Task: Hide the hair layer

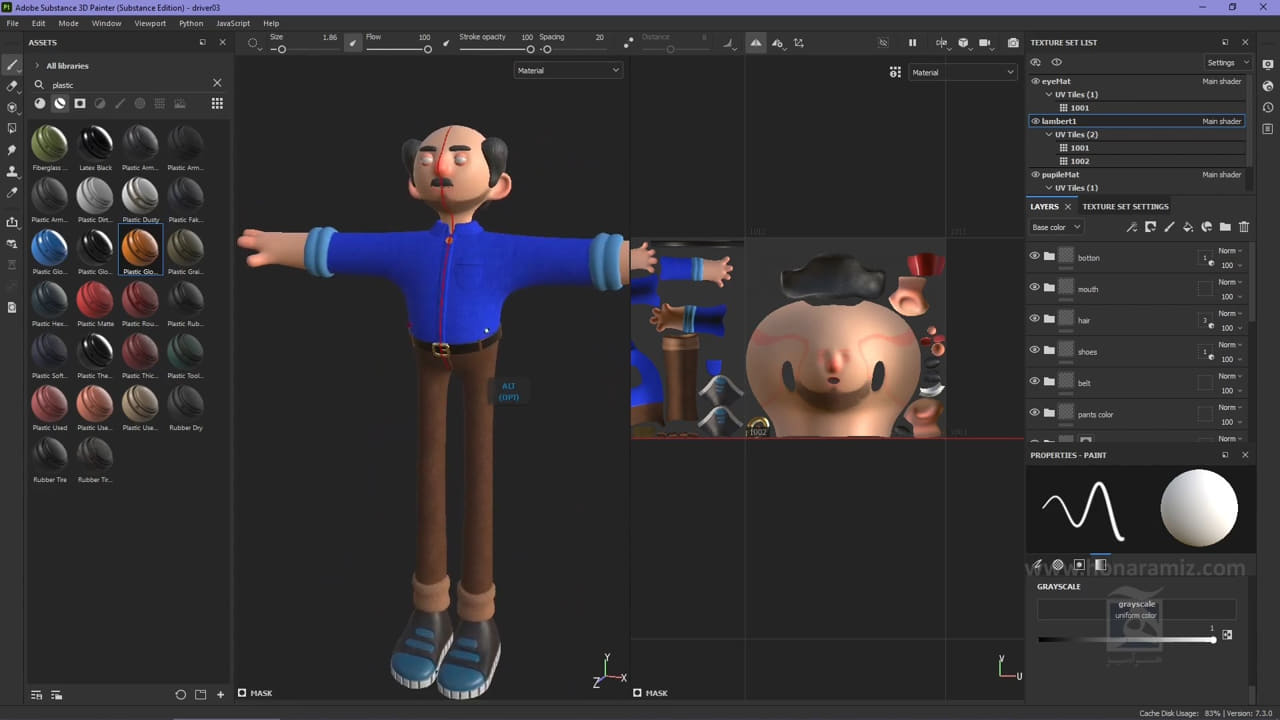Action: 1034,320
